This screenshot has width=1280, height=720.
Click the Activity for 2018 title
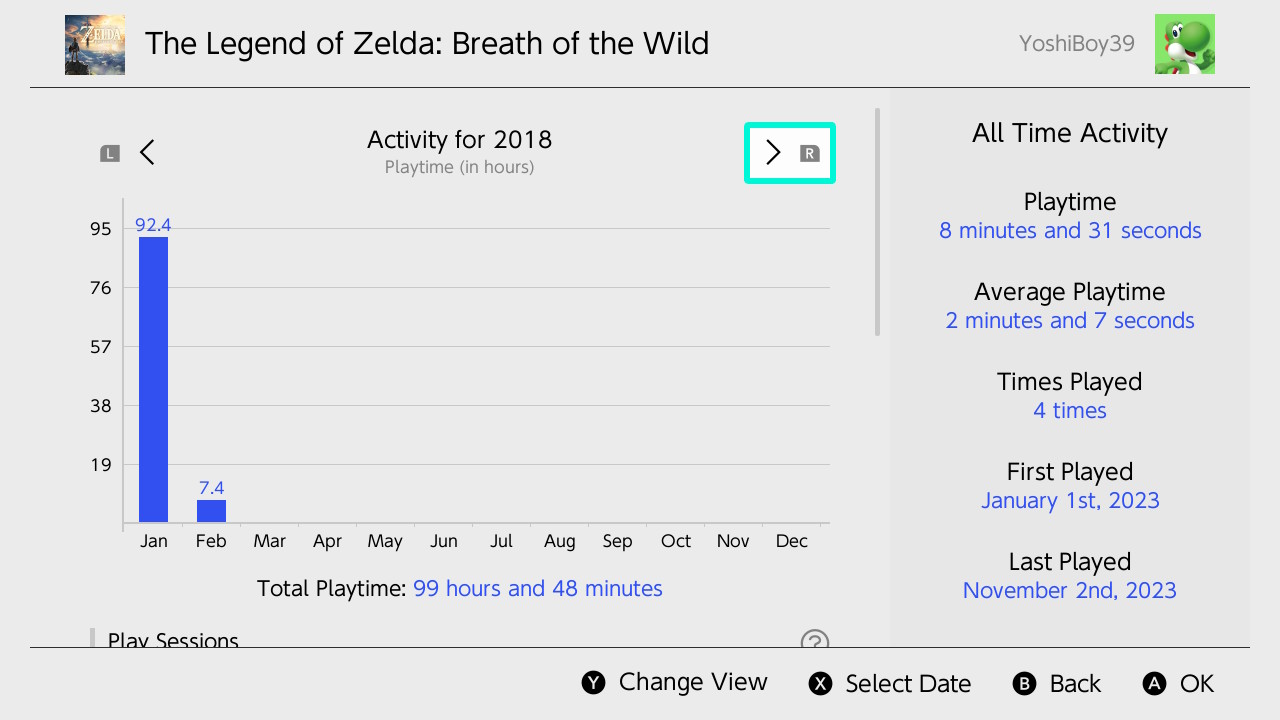pyautogui.click(x=459, y=139)
